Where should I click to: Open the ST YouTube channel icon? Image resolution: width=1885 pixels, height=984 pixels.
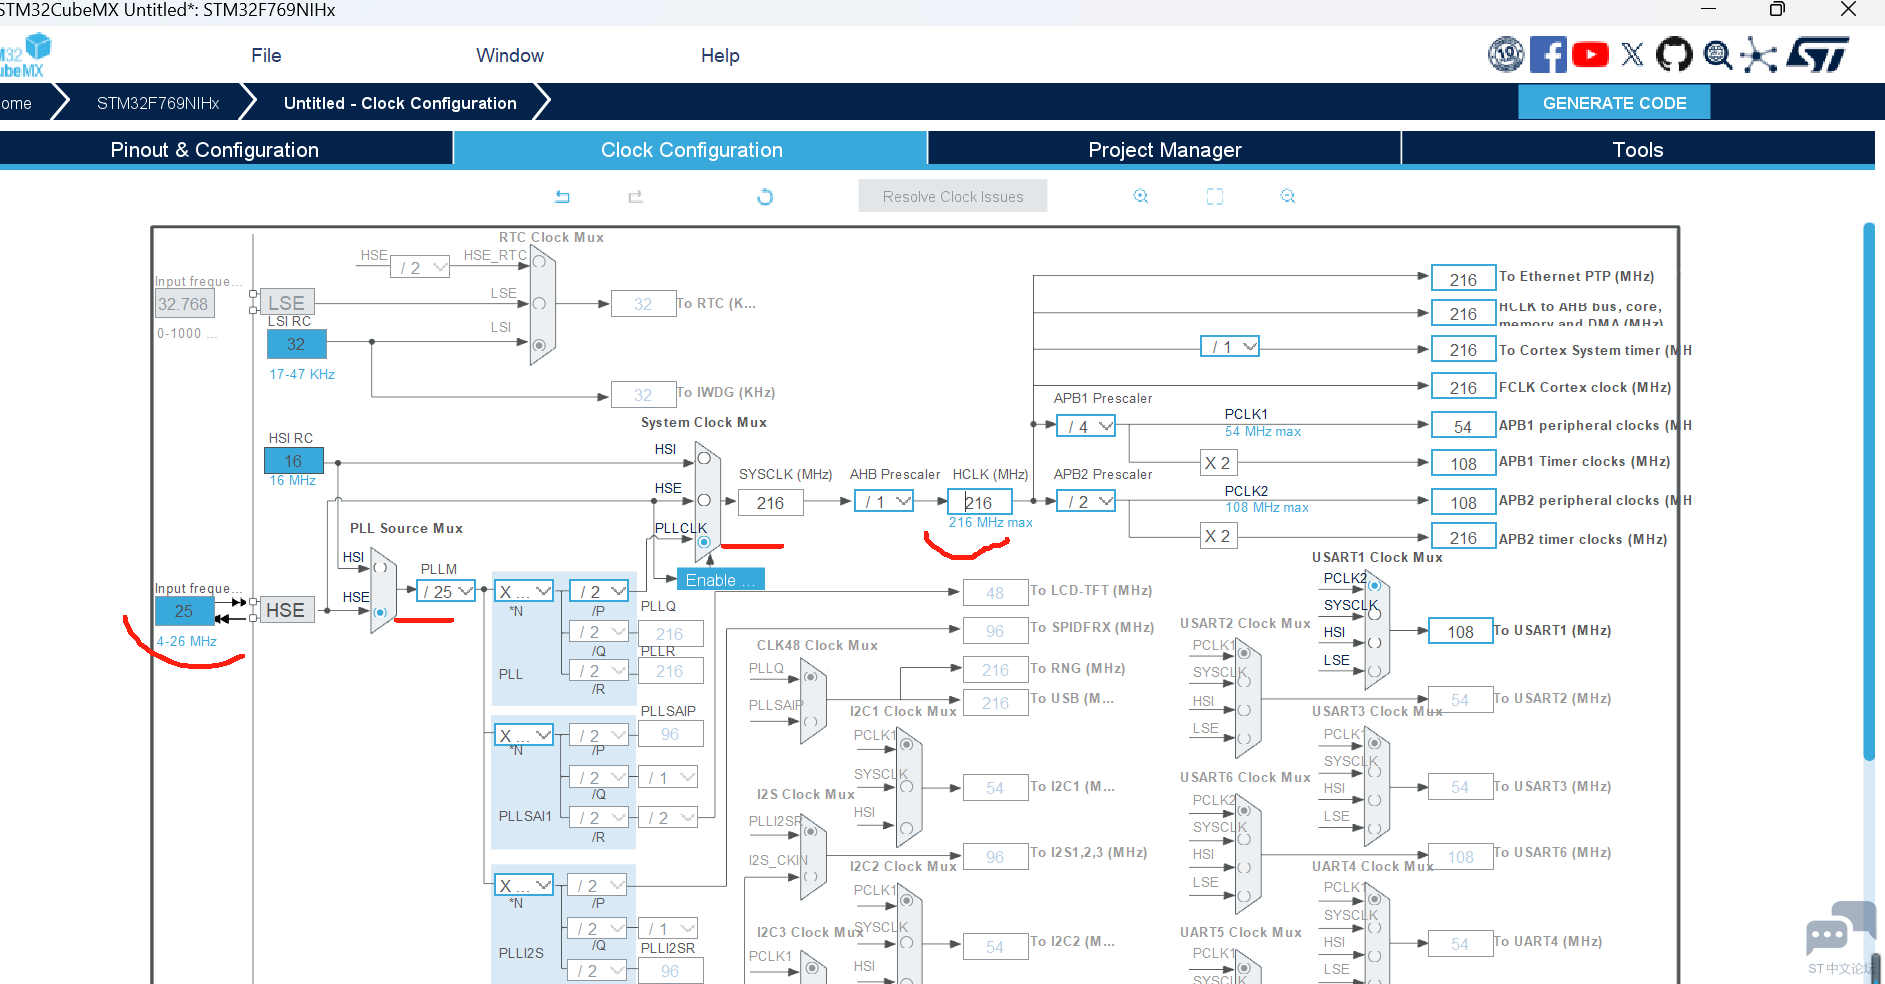(1590, 54)
